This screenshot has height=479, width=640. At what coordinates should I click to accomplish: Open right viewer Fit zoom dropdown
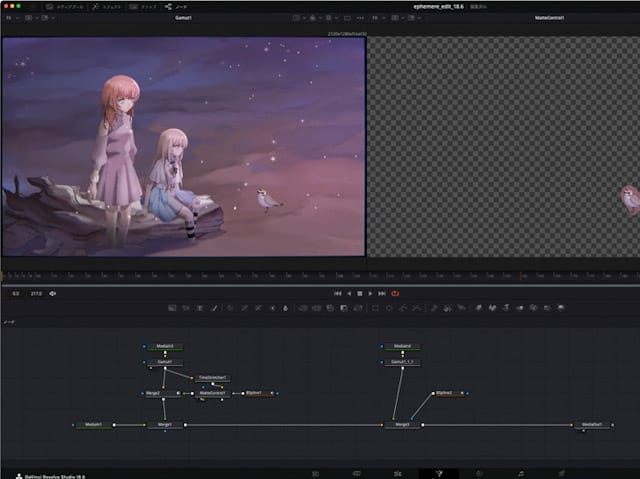point(379,18)
